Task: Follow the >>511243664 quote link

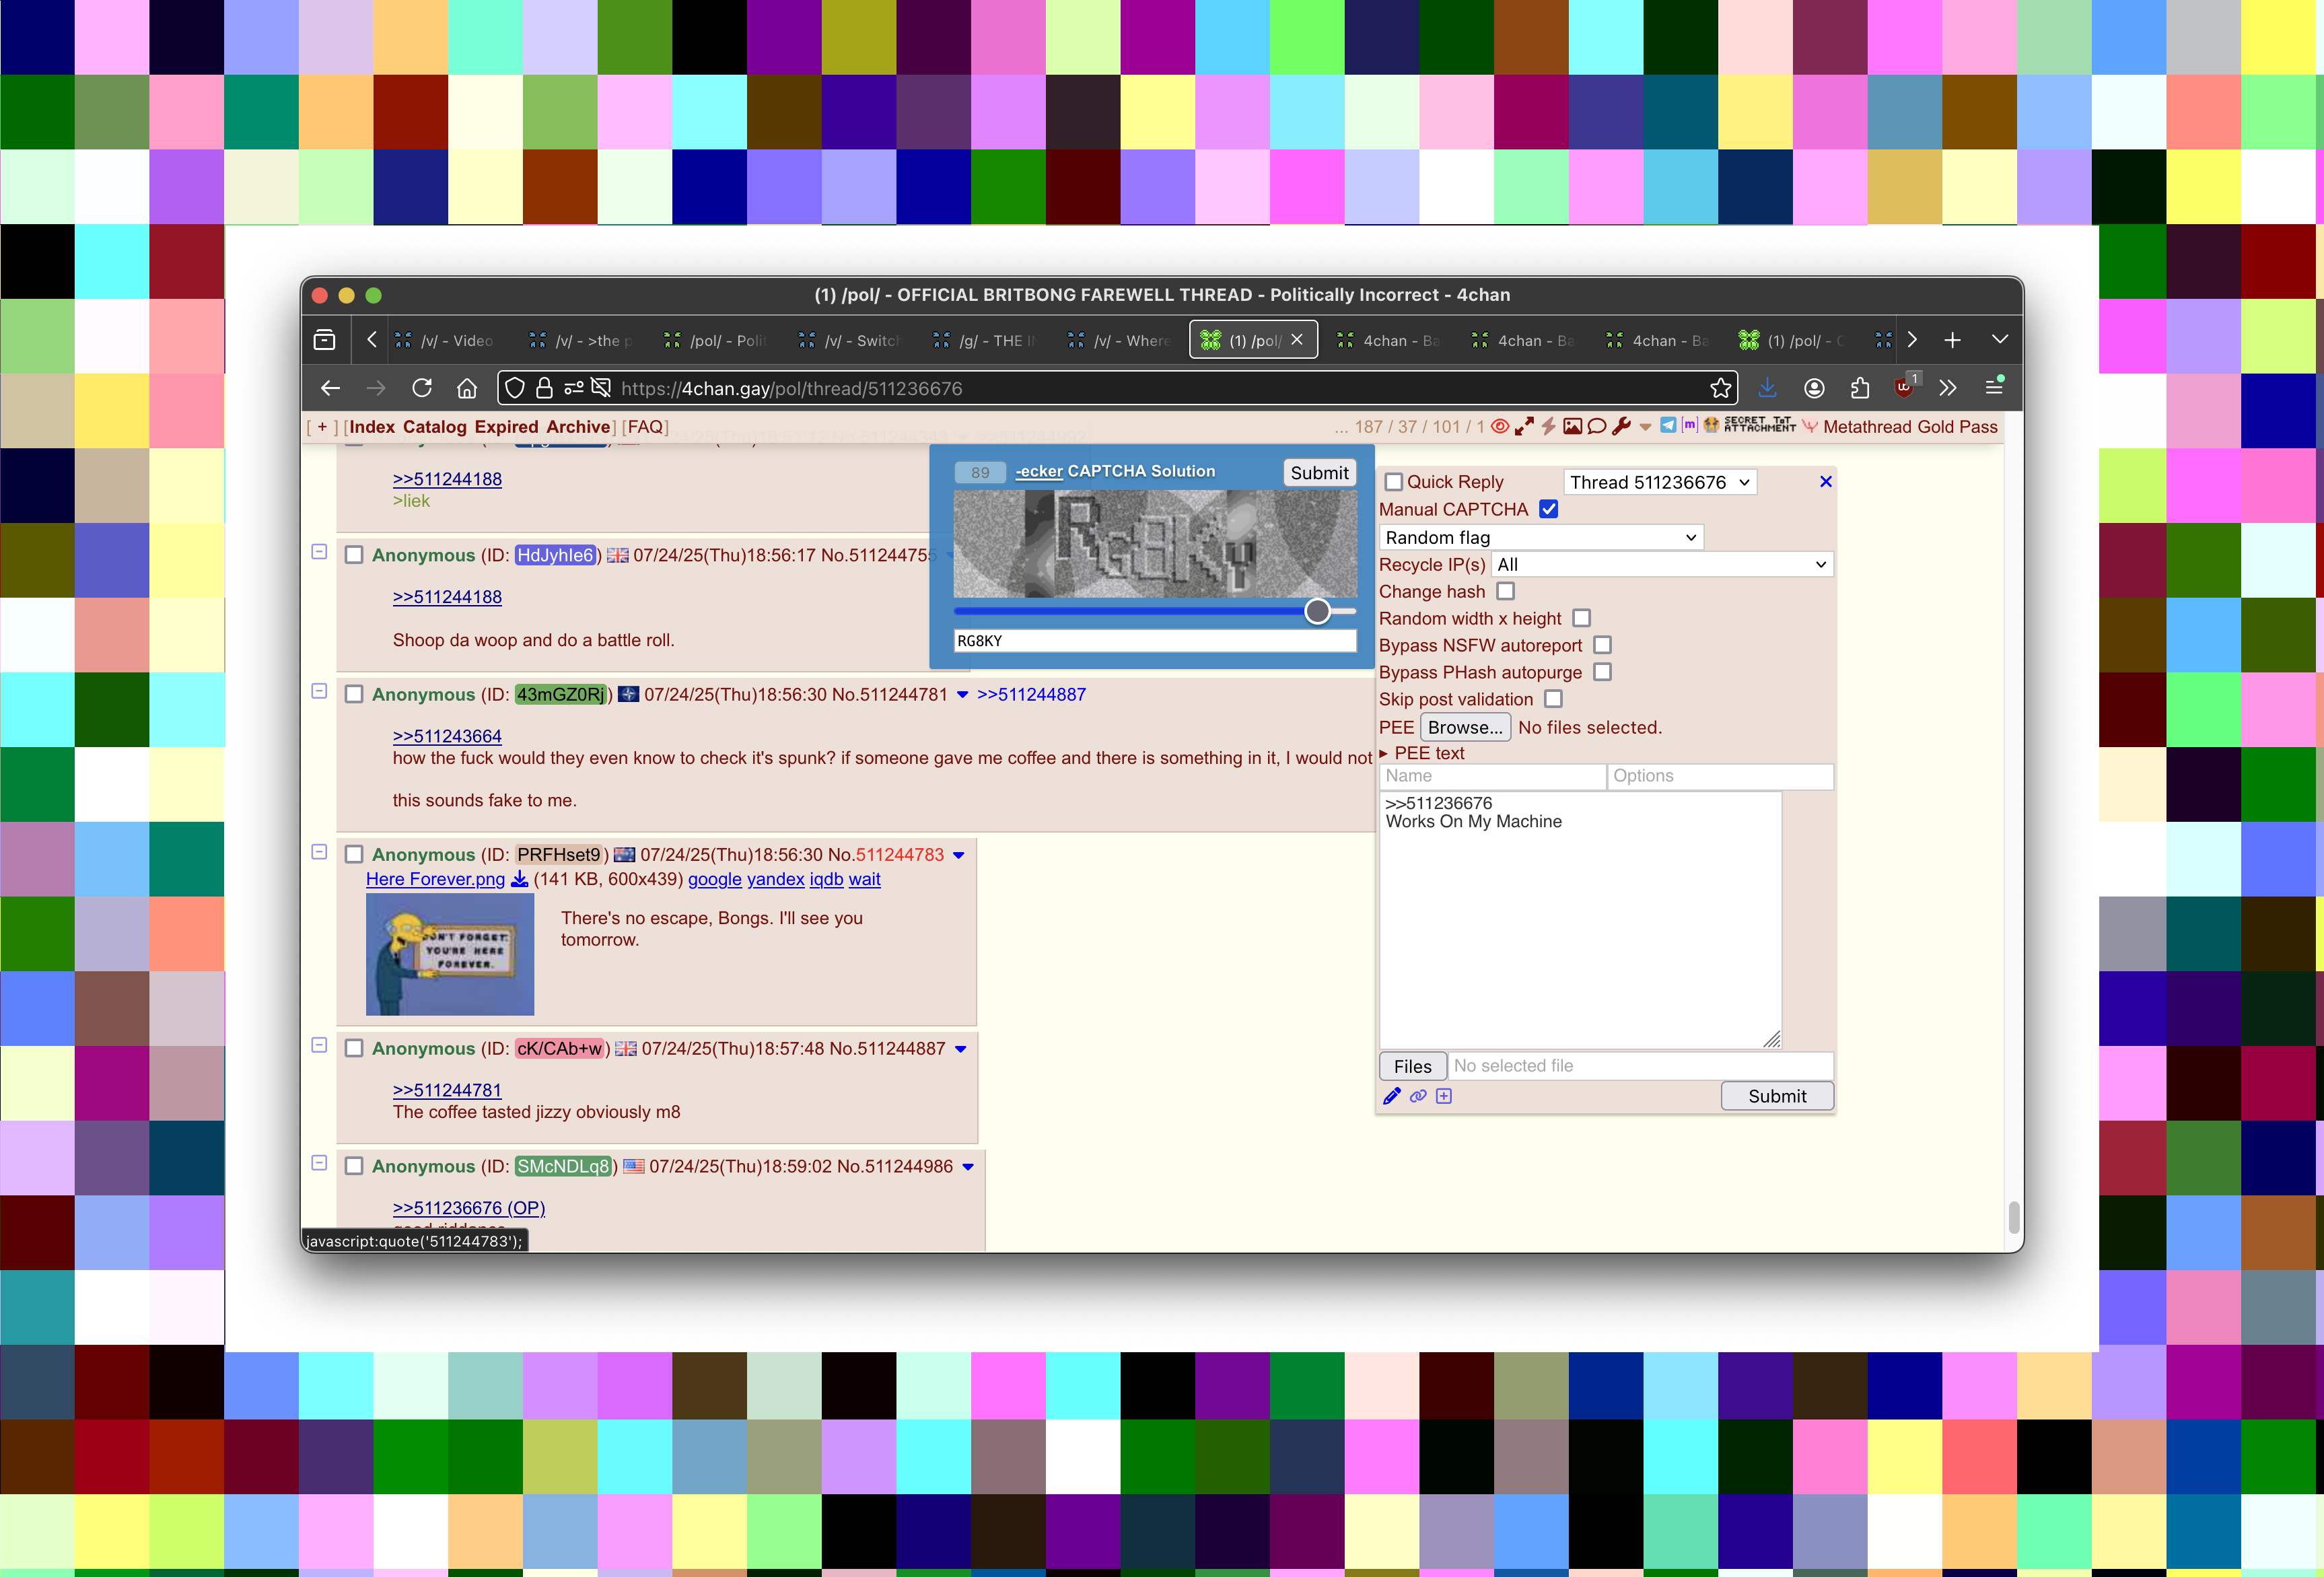Action: [x=447, y=736]
